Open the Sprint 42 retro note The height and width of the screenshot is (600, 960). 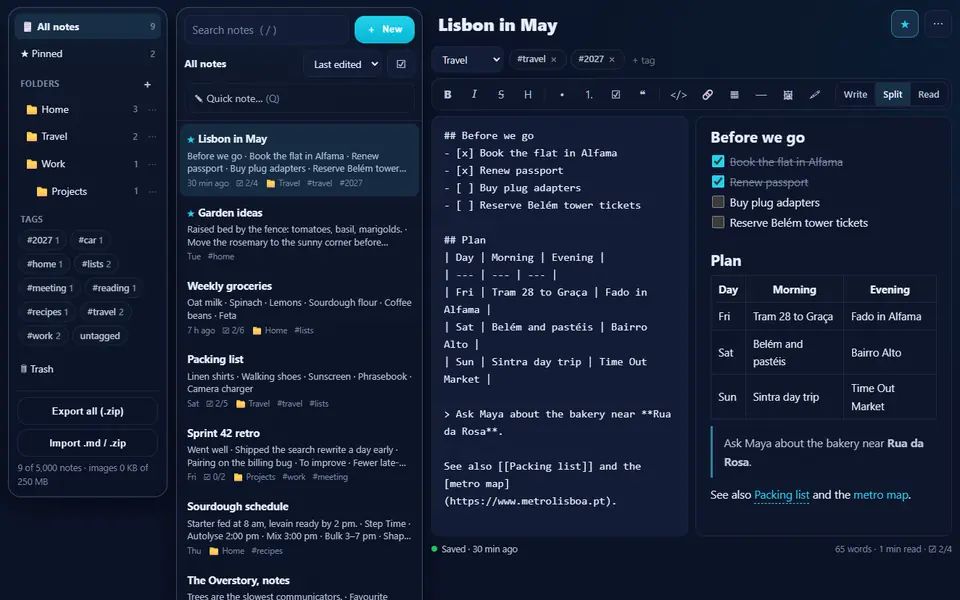(299, 454)
